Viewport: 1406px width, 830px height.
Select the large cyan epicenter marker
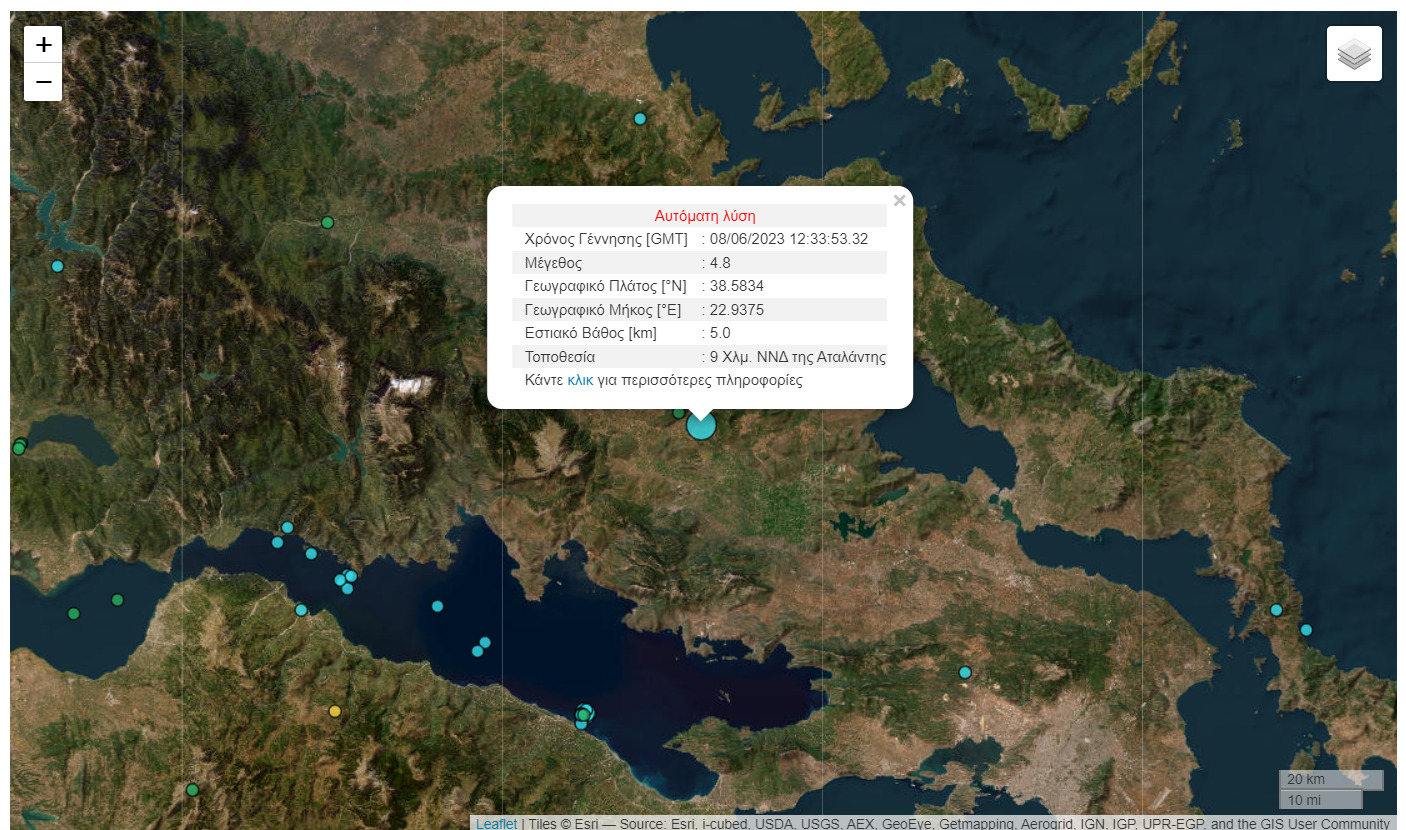click(701, 425)
